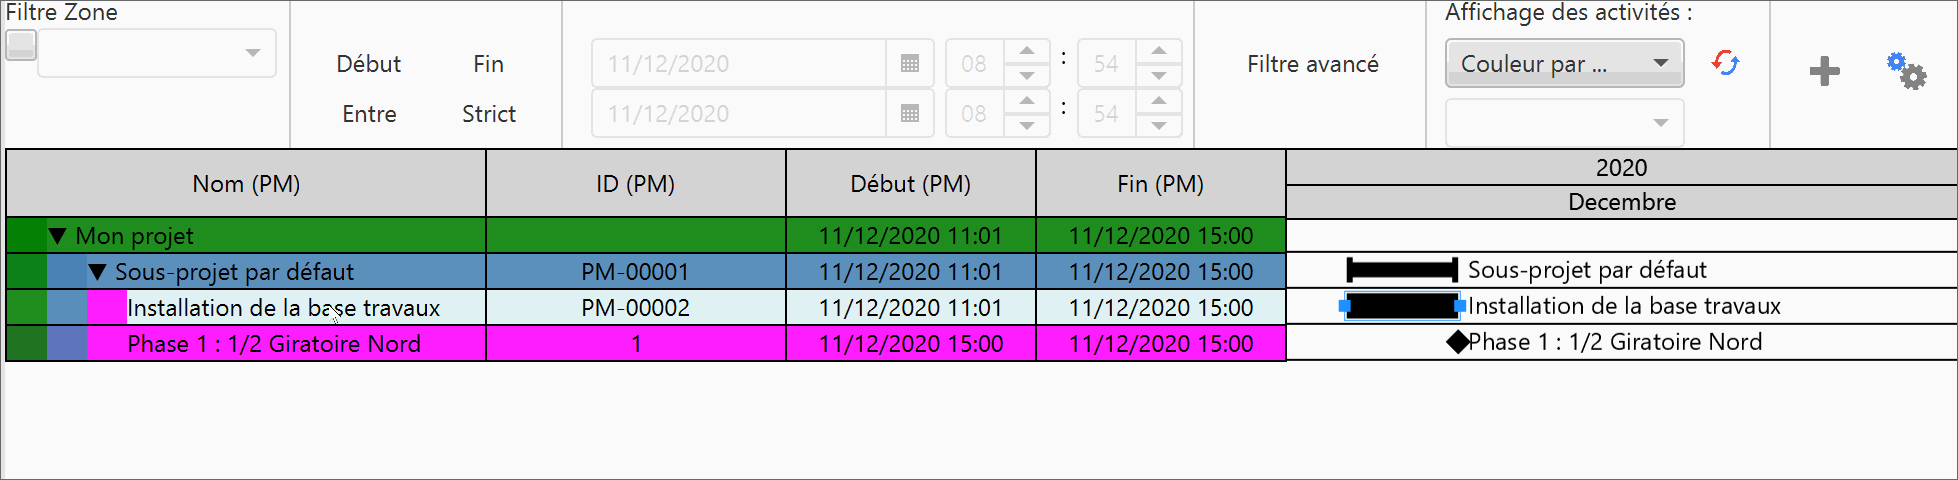Click the Nom (PM) column header
Viewport: 1958px width, 480px height.
click(246, 184)
